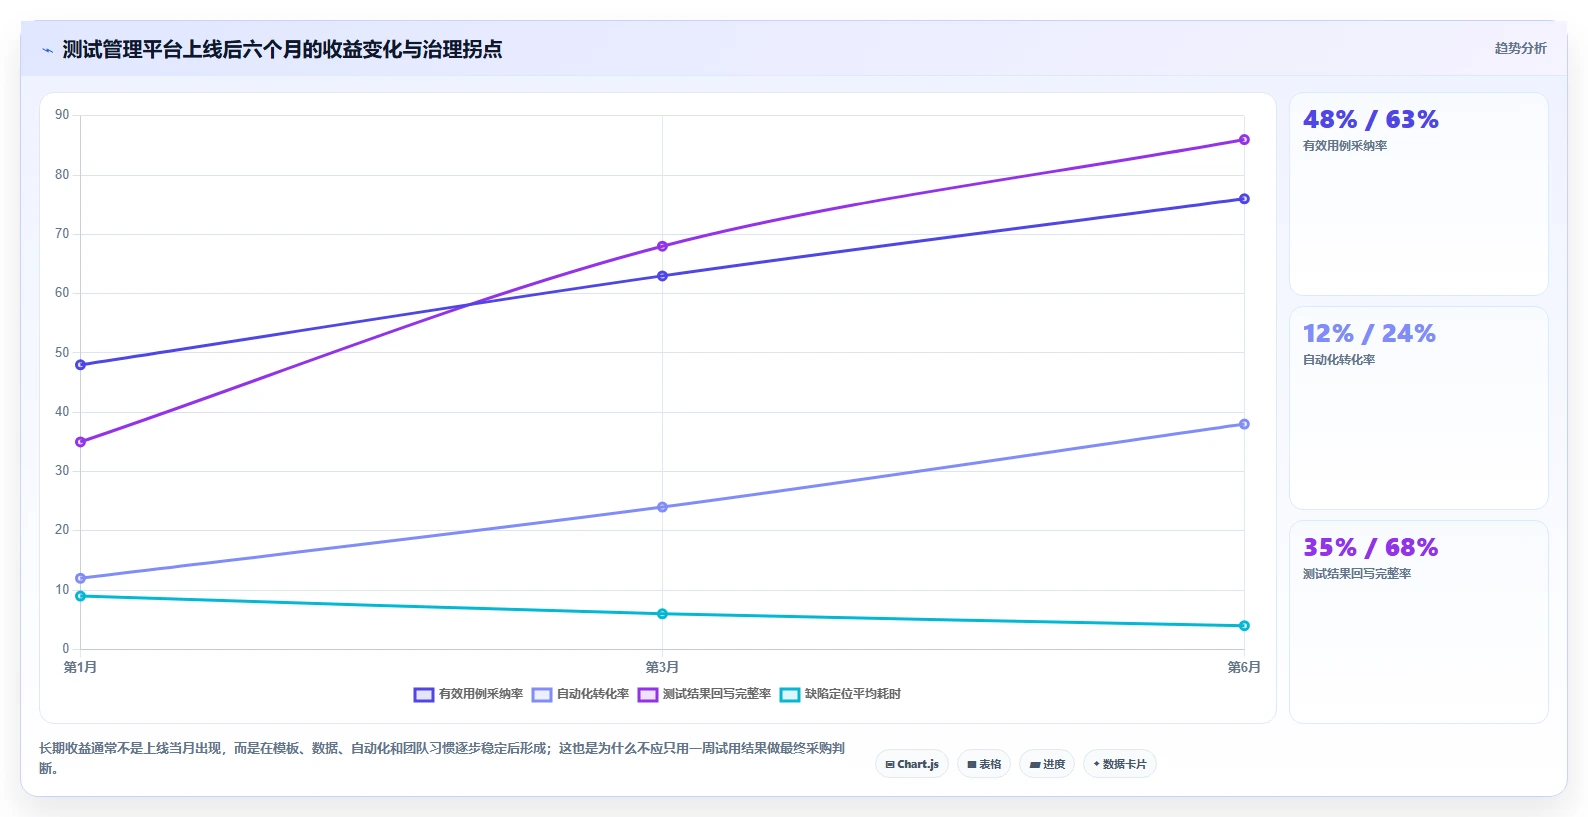The height and width of the screenshot is (817, 1588).
Task: Click the 50 y-axis tick label
Action: (x=62, y=353)
